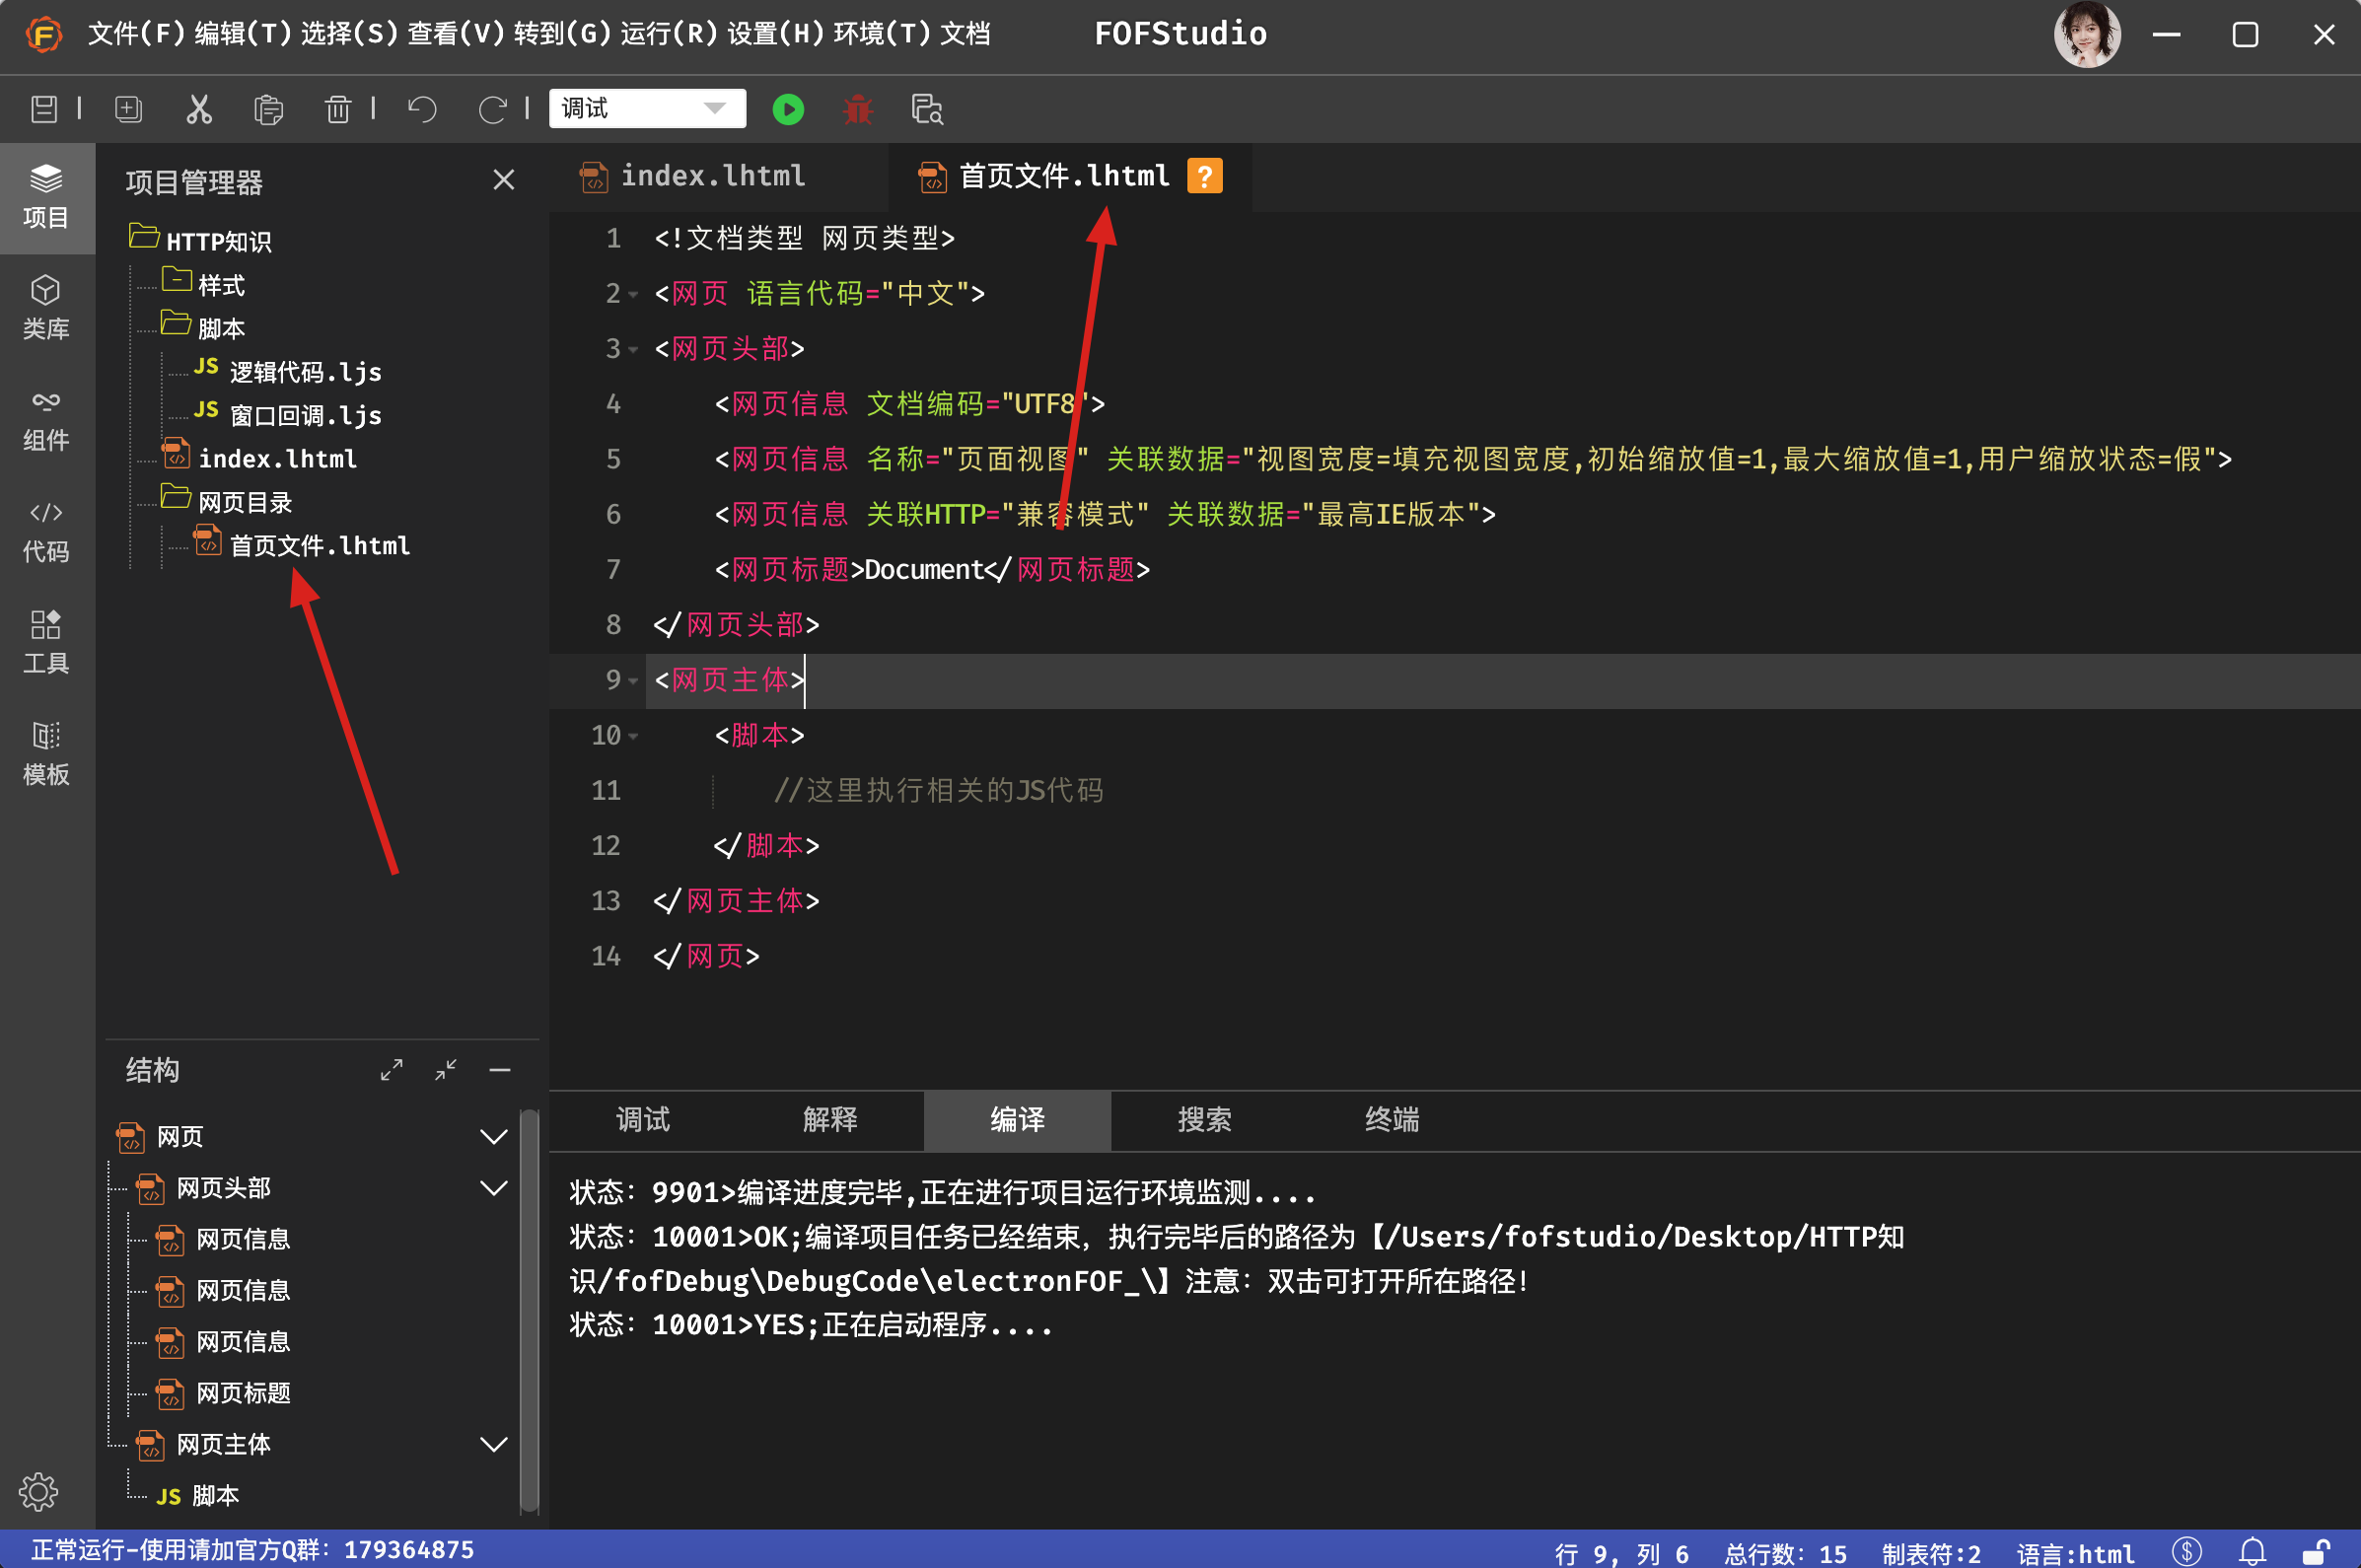
Task: Click the notification bell in status bar
Action: click(x=2253, y=1552)
